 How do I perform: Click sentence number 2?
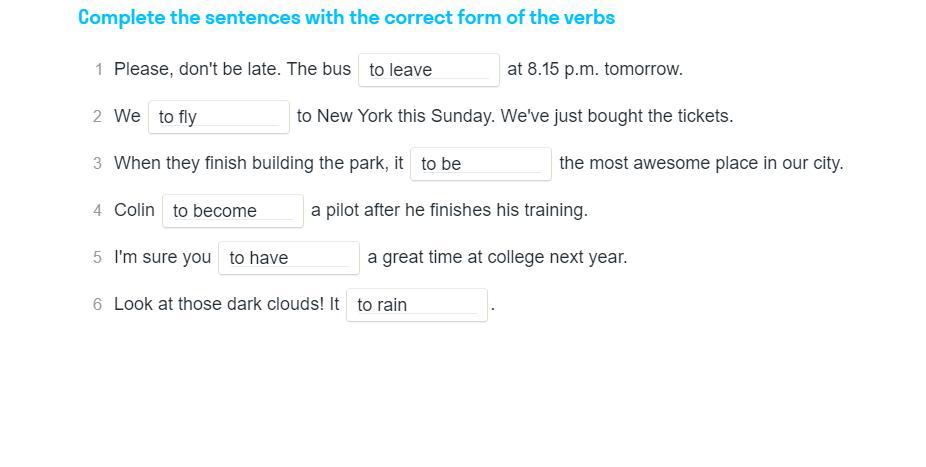tap(97, 117)
